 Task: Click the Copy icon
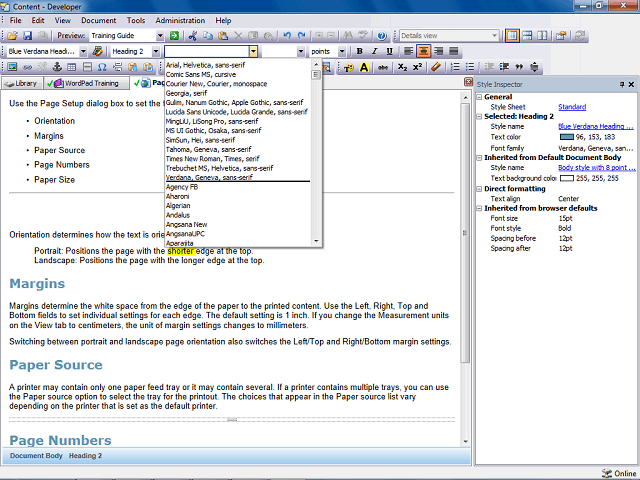[208, 36]
